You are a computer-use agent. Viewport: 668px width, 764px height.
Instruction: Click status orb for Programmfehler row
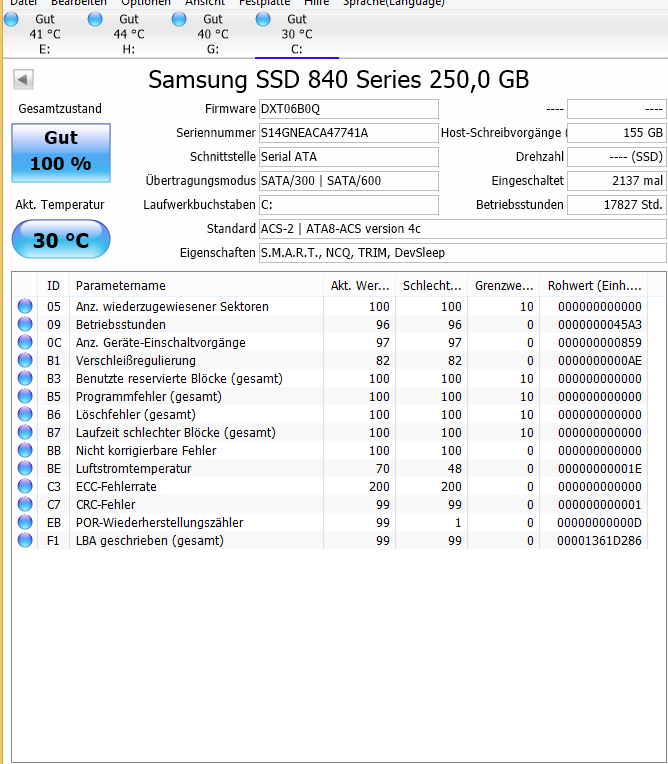click(25, 397)
